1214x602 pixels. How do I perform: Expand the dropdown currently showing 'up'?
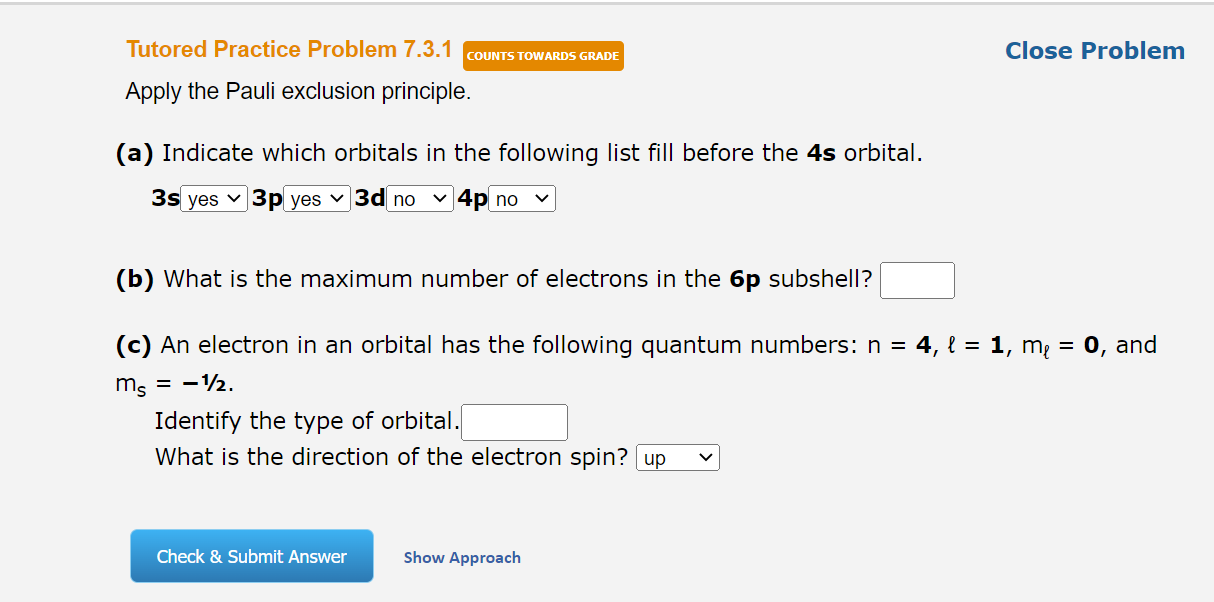678,457
